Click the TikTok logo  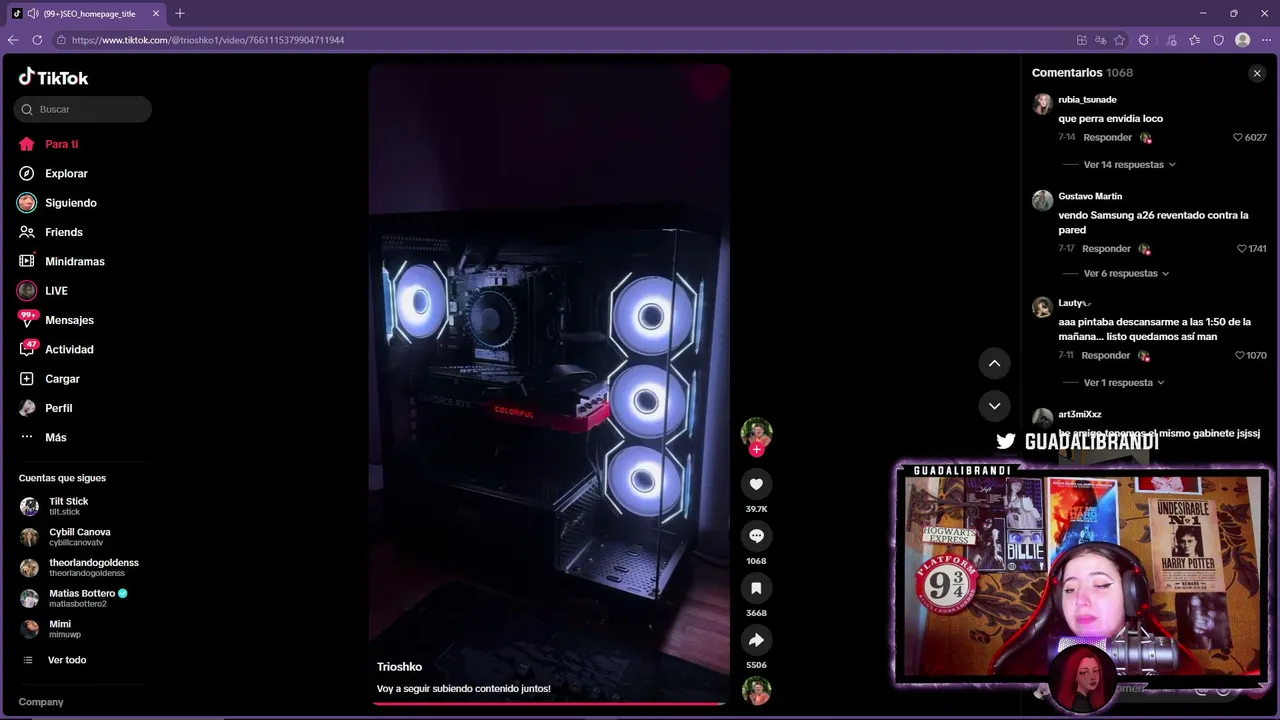(53, 77)
